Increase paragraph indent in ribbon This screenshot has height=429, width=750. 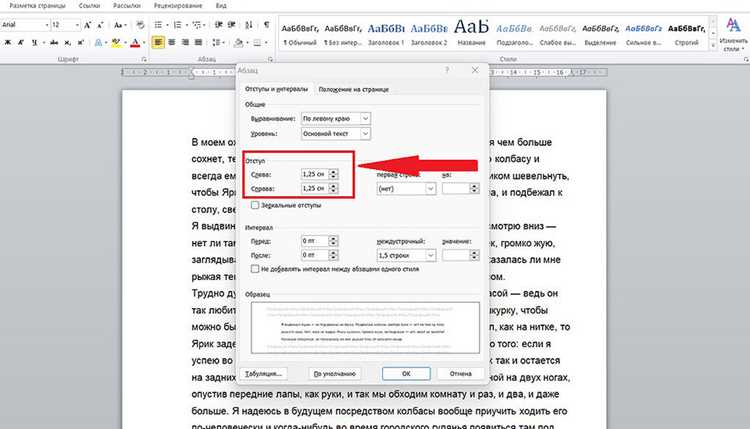coord(232,25)
